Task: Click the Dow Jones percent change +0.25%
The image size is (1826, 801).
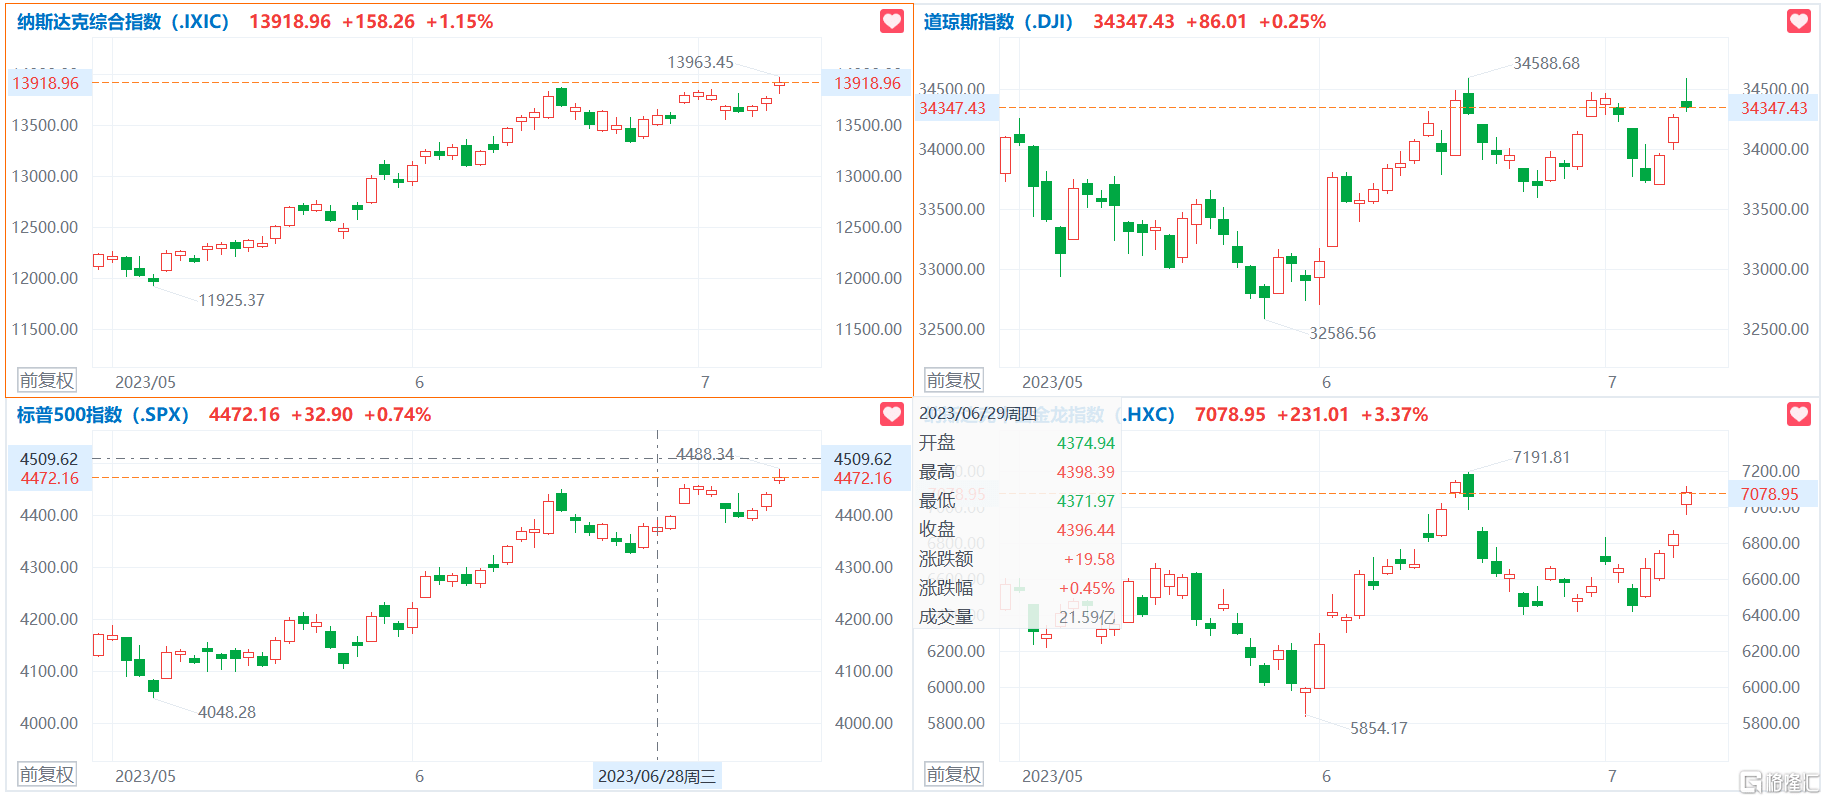Action: tap(1292, 22)
